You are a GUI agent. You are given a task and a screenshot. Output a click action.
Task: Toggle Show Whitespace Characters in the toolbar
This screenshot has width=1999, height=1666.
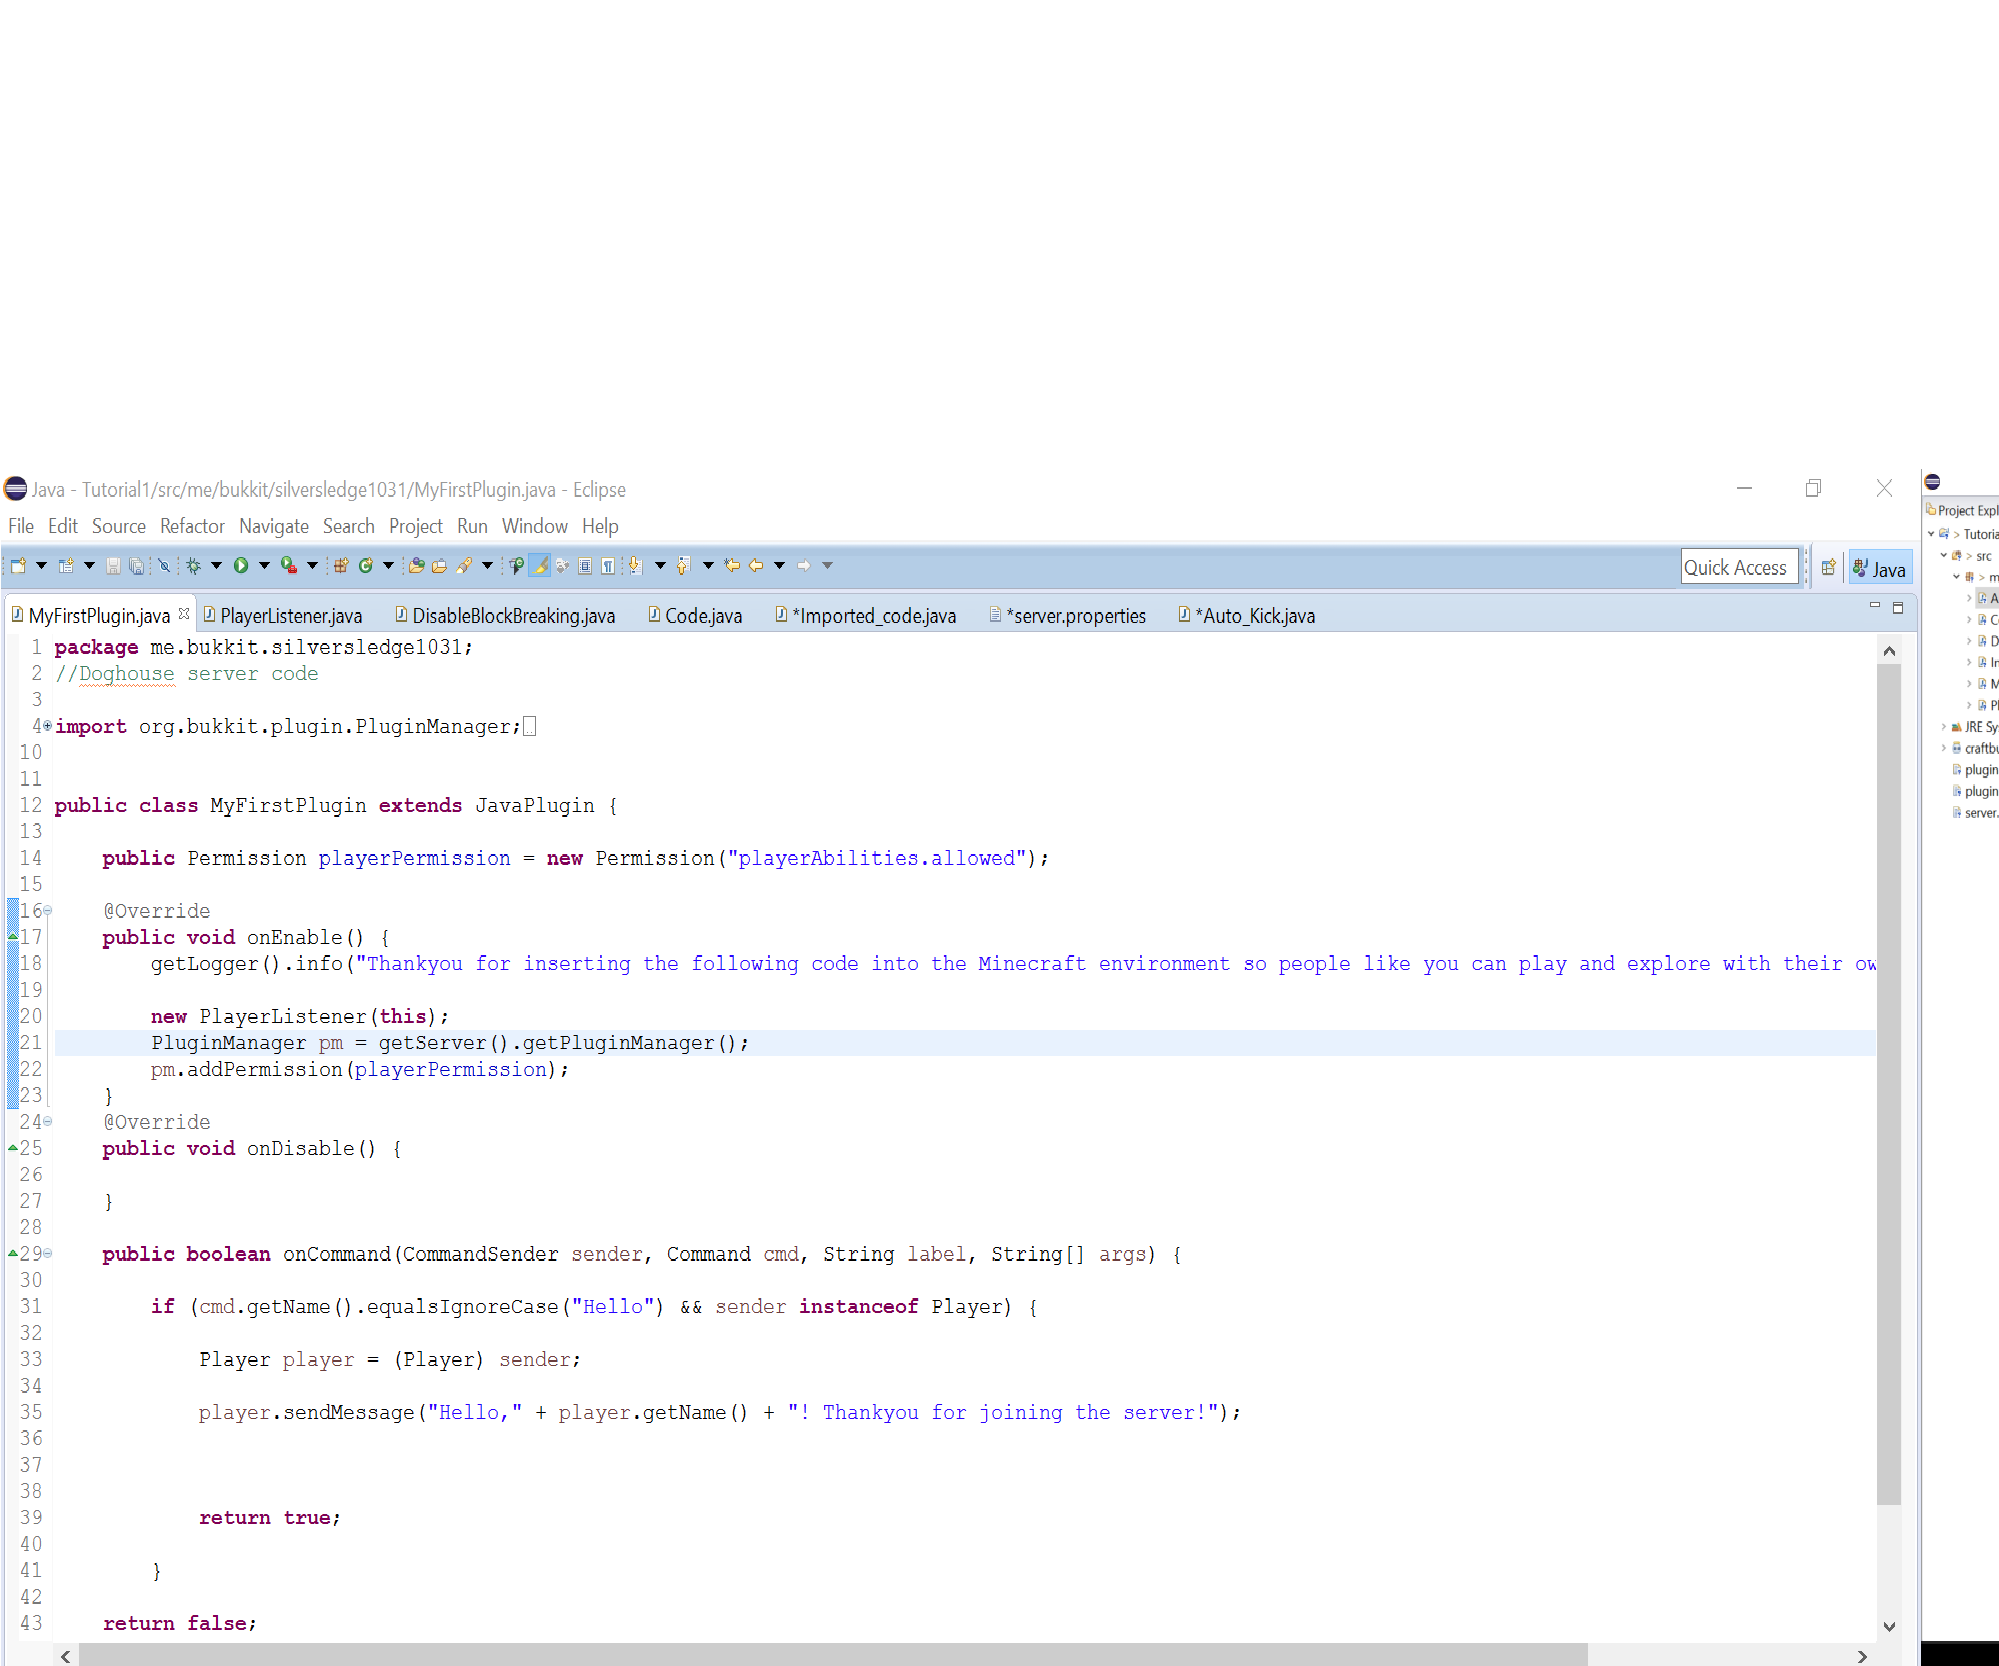(x=609, y=565)
